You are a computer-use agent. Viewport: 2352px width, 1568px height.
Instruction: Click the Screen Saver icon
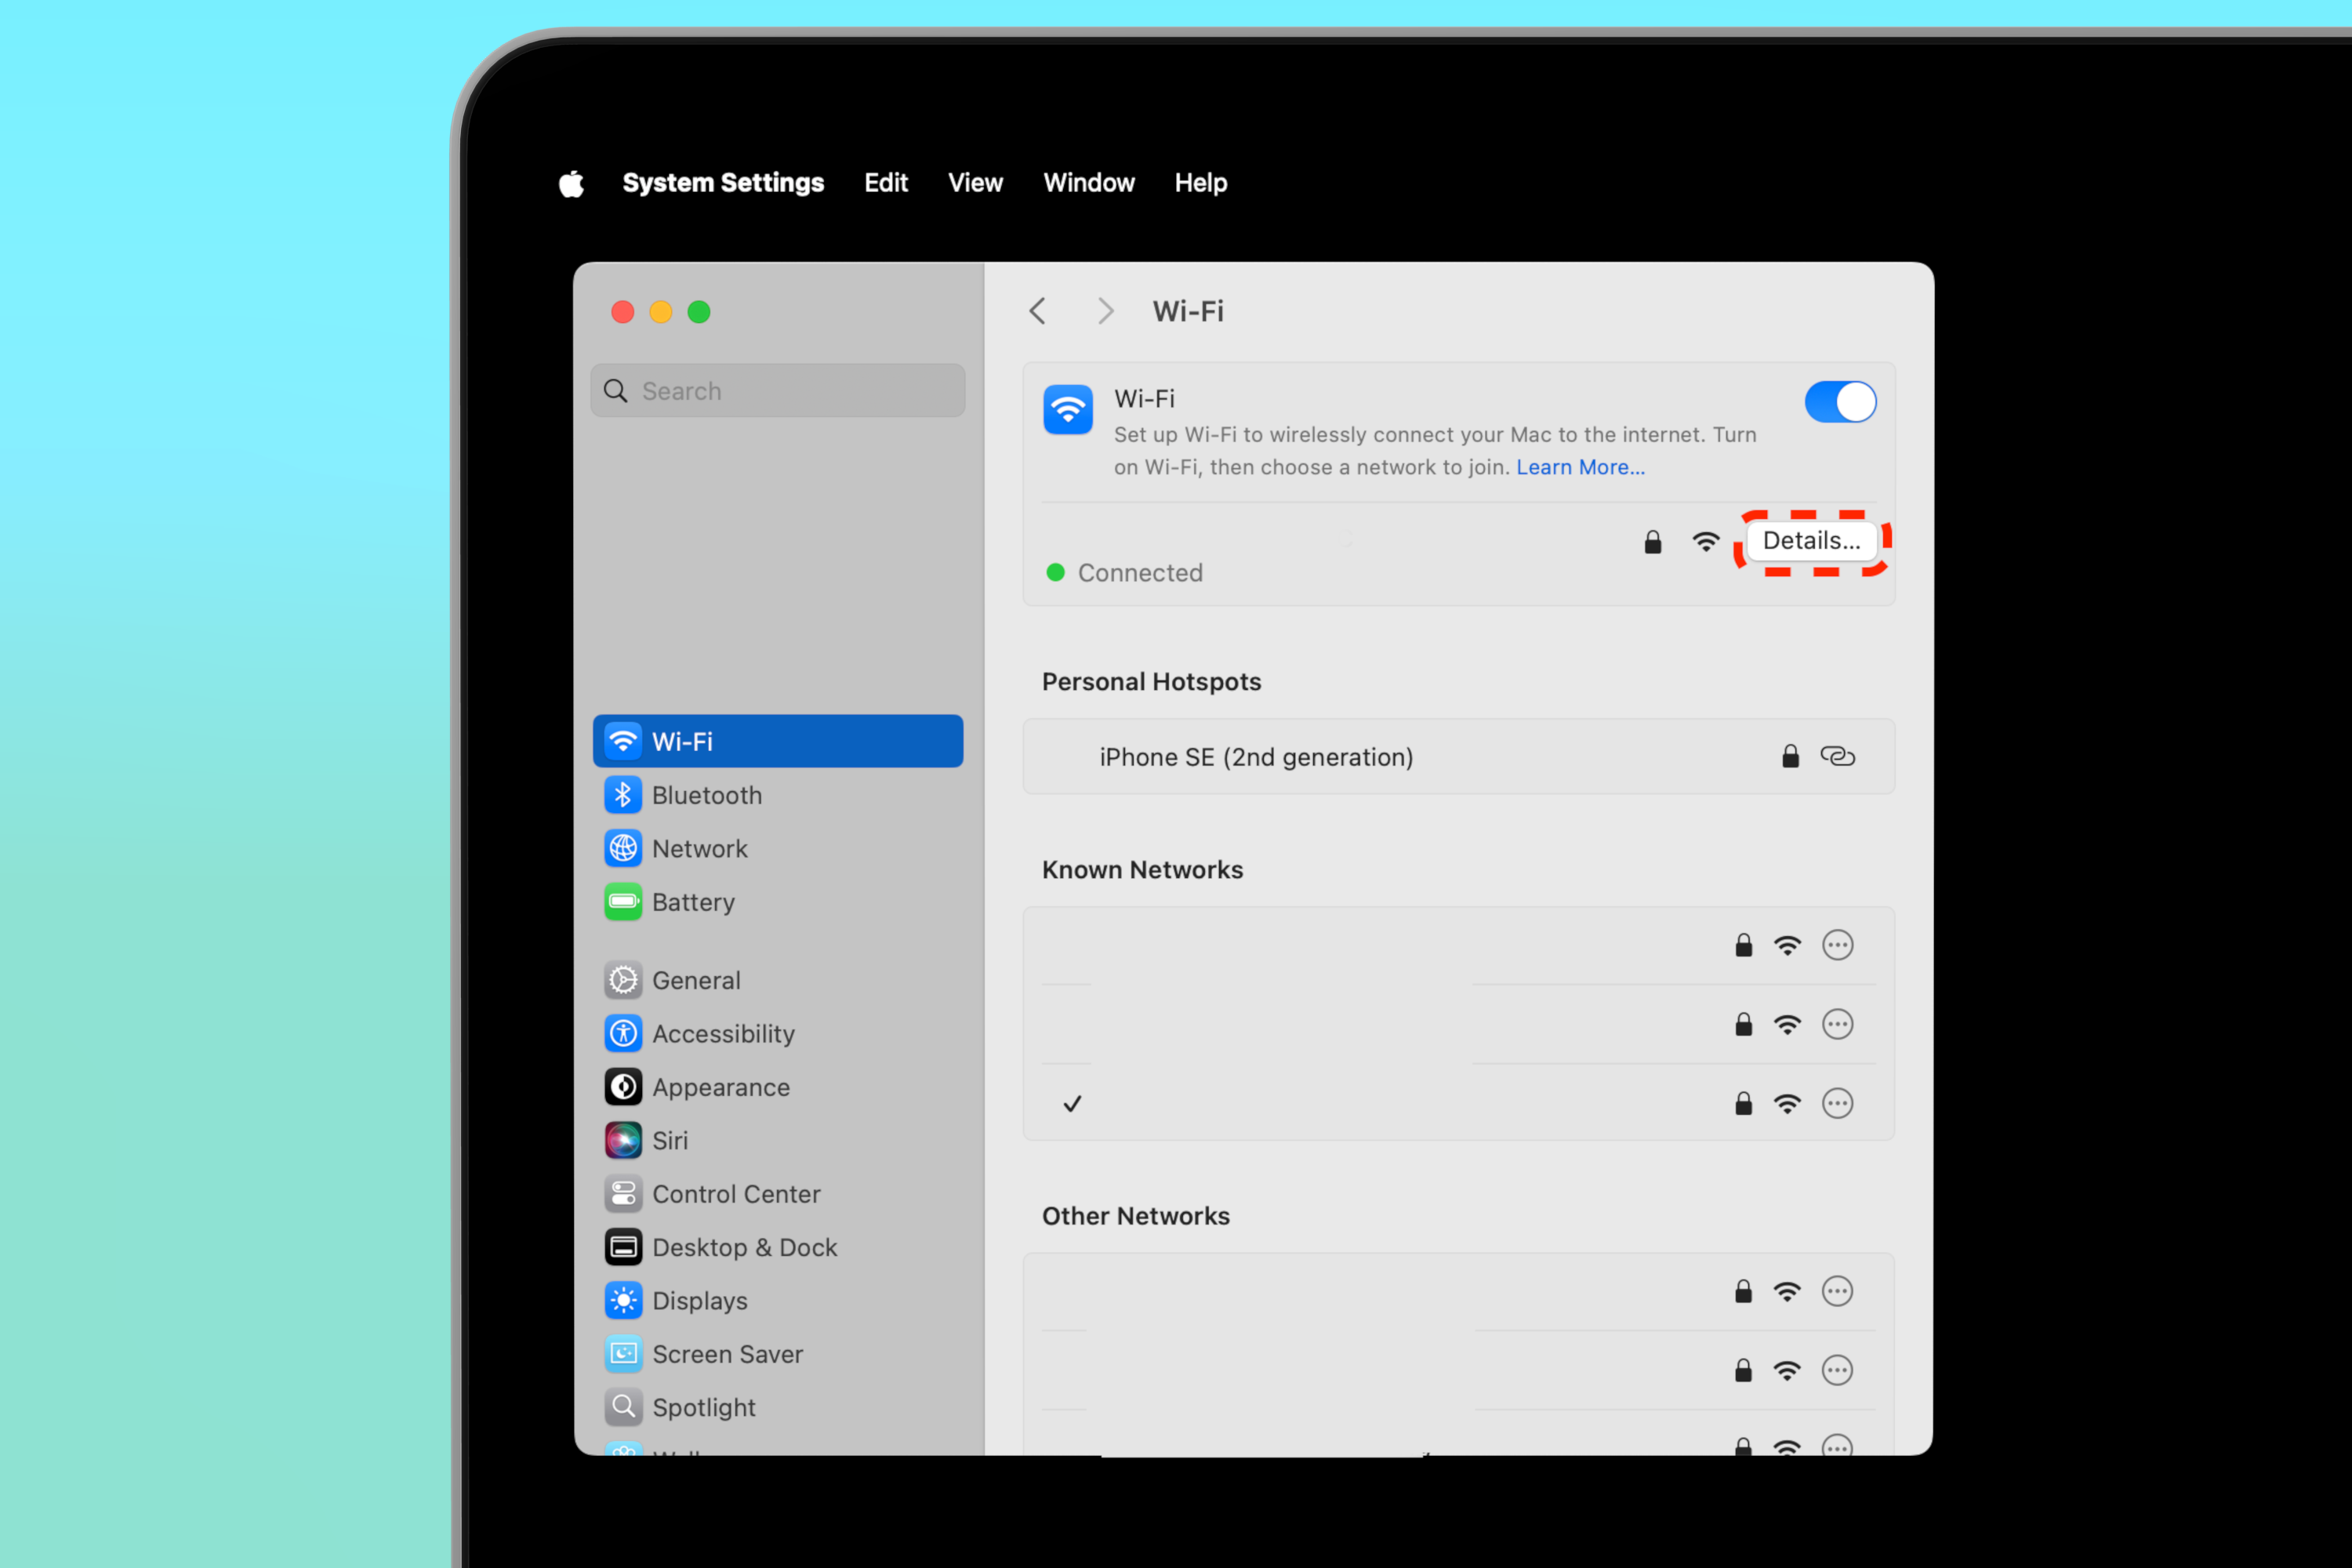pyautogui.click(x=623, y=1354)
